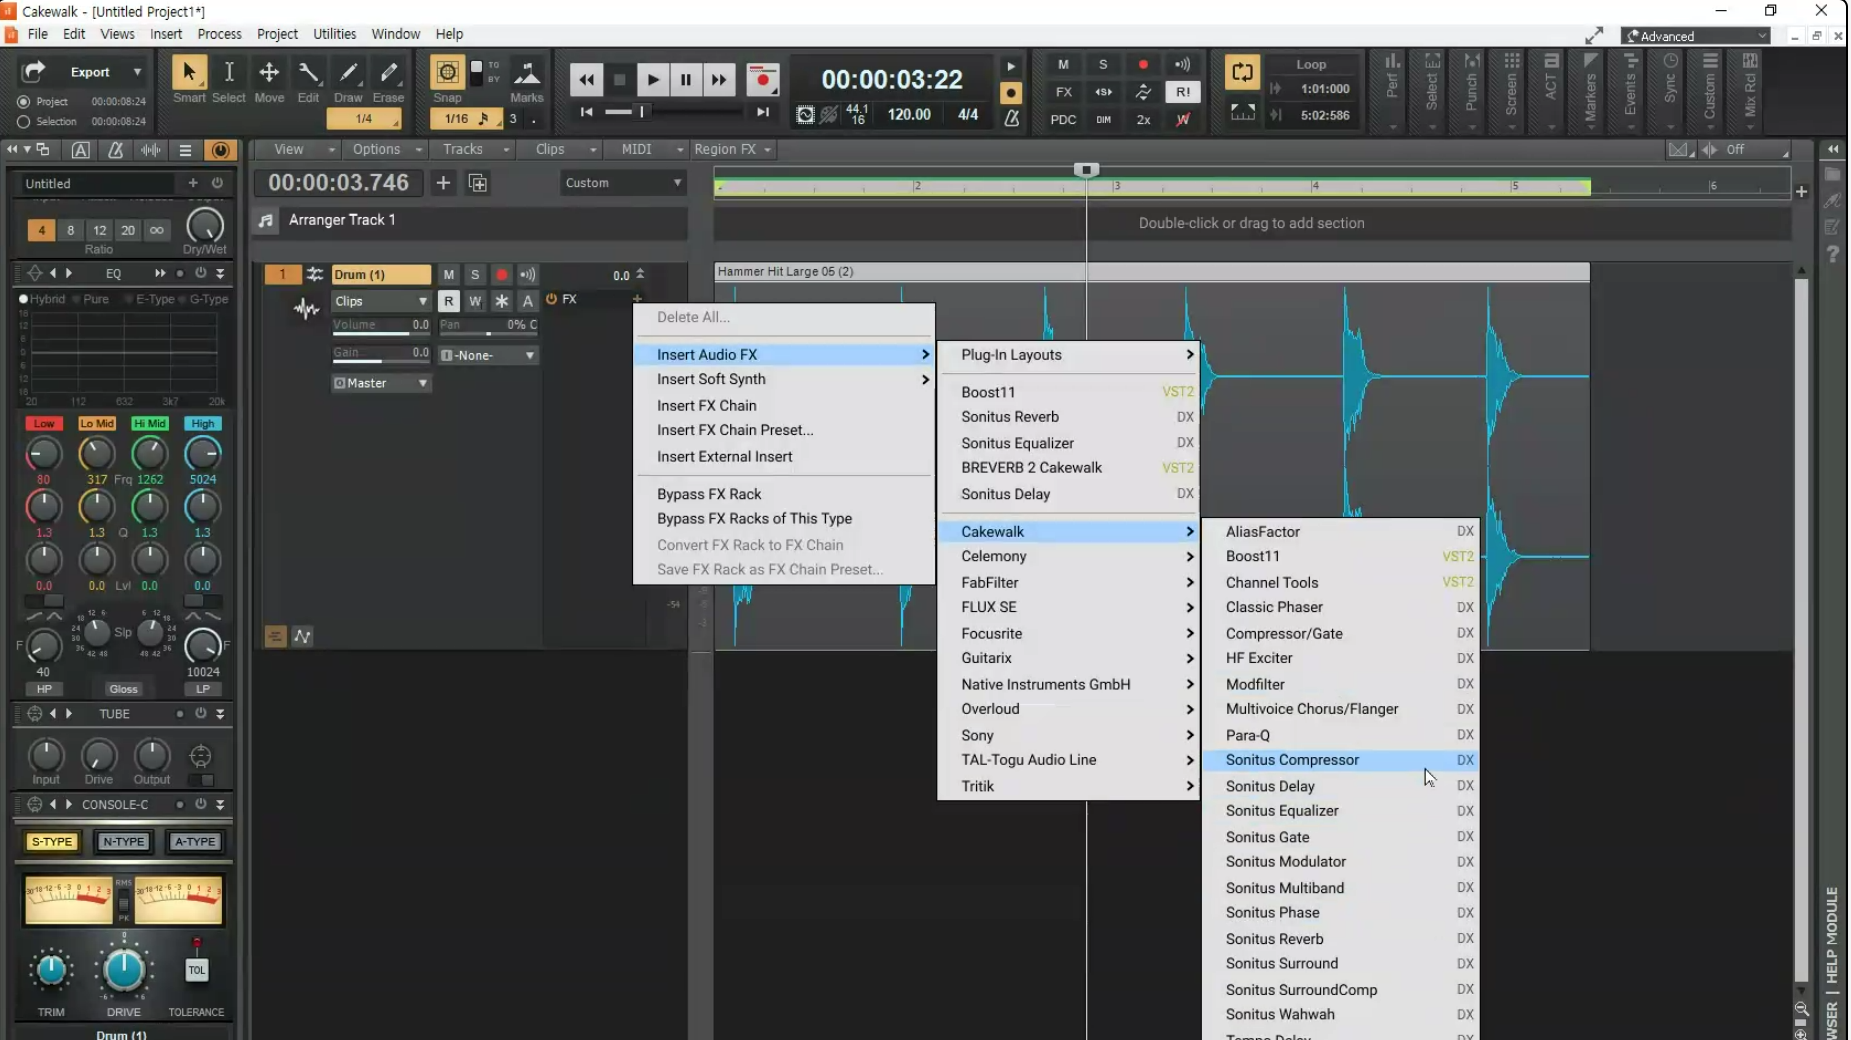Toggle the R read automation button
This screenshot has height=1040, width=1851.
pos(449,301)
